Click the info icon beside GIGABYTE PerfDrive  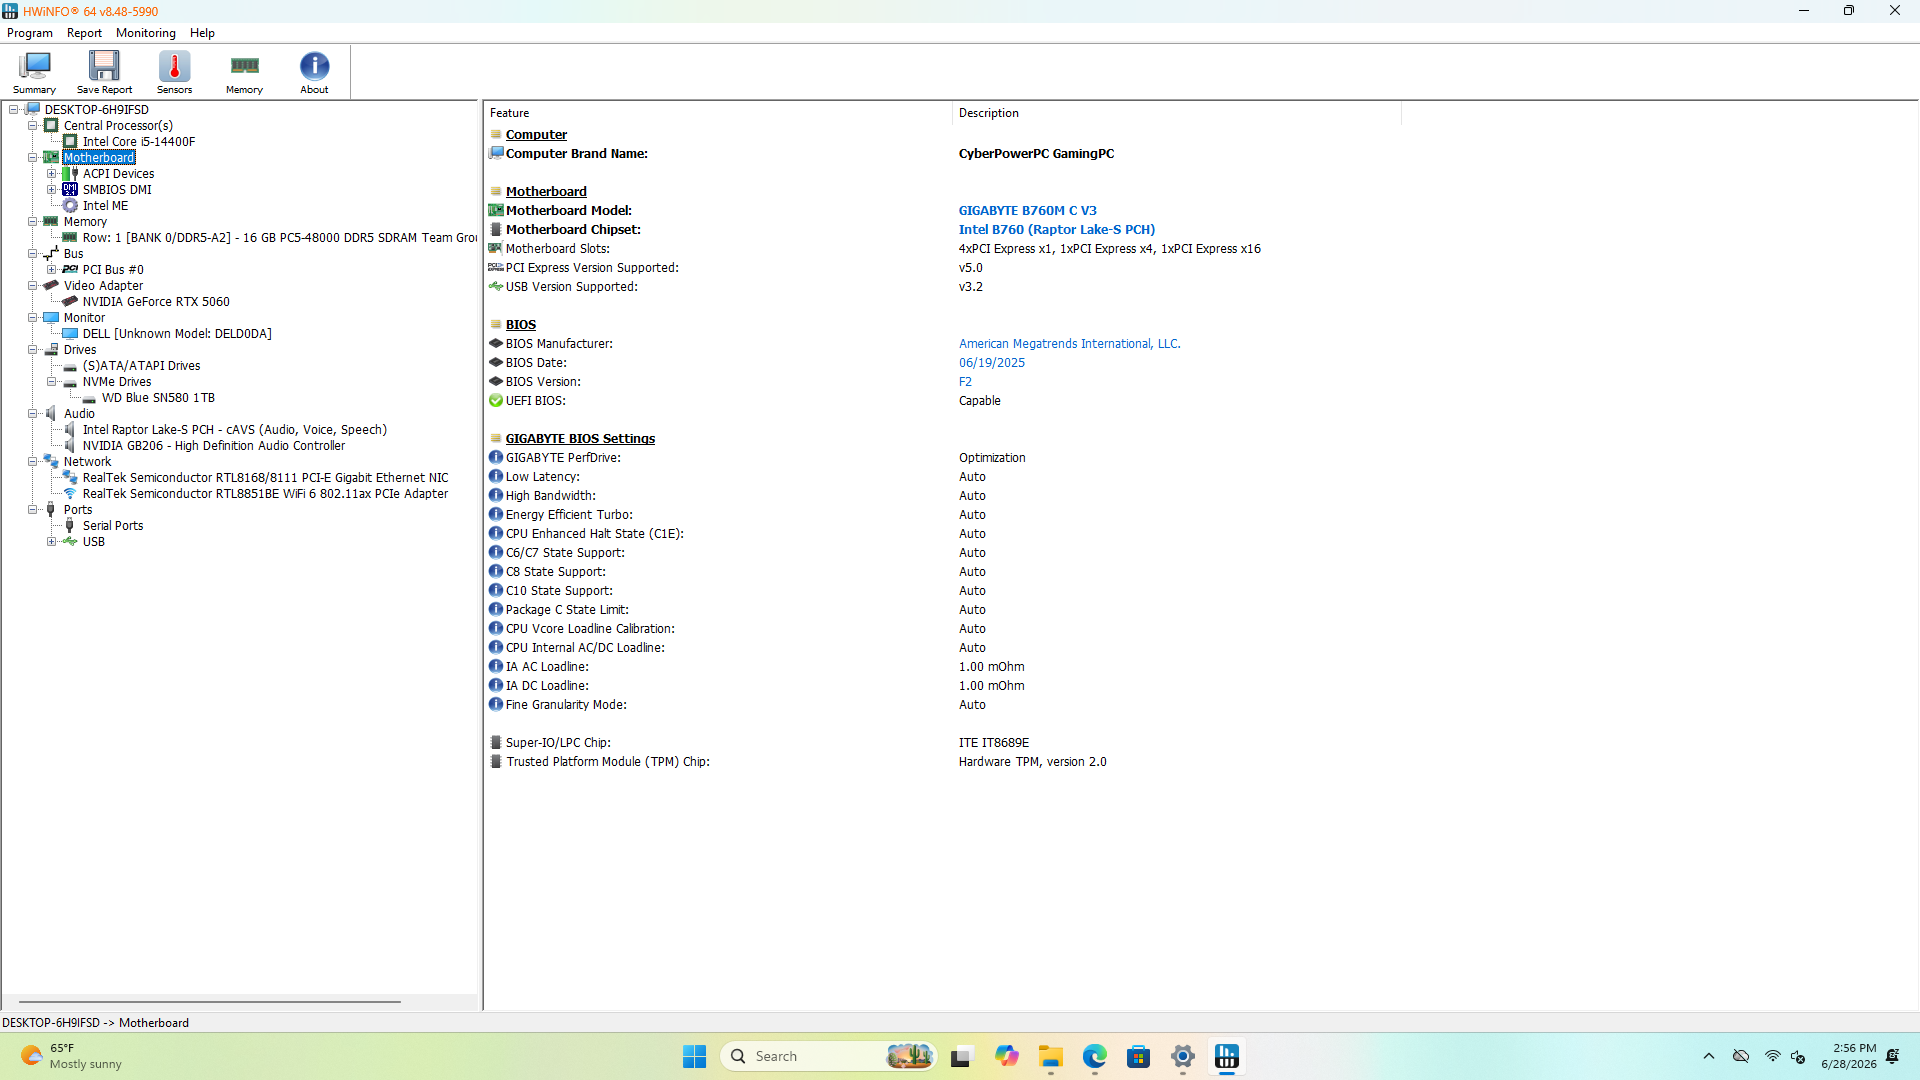496,458
